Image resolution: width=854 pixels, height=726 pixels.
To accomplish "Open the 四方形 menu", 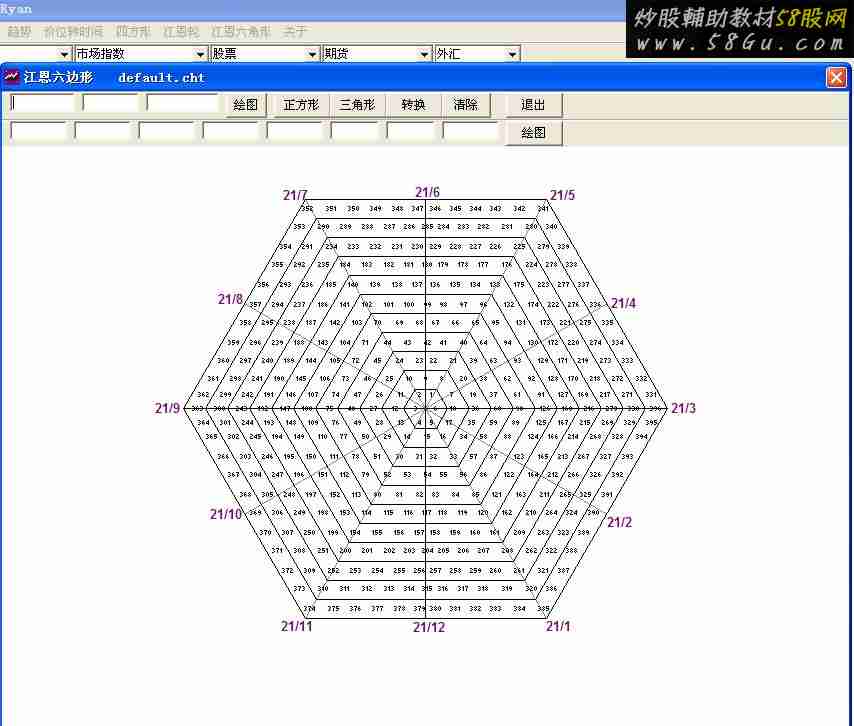I will [133, 32].
